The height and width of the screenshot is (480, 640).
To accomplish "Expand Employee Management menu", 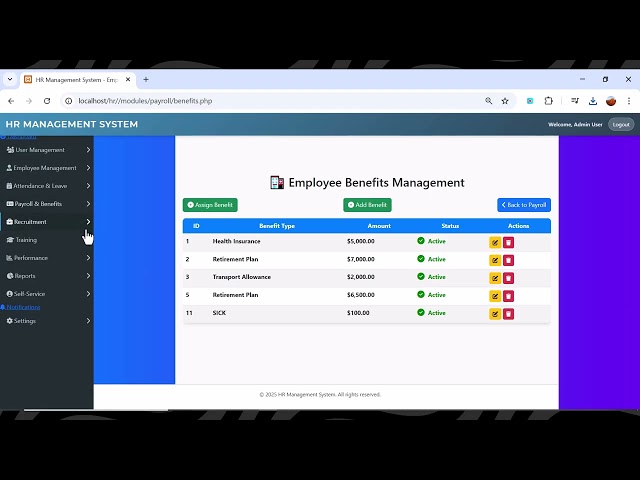I will point(47,168).
